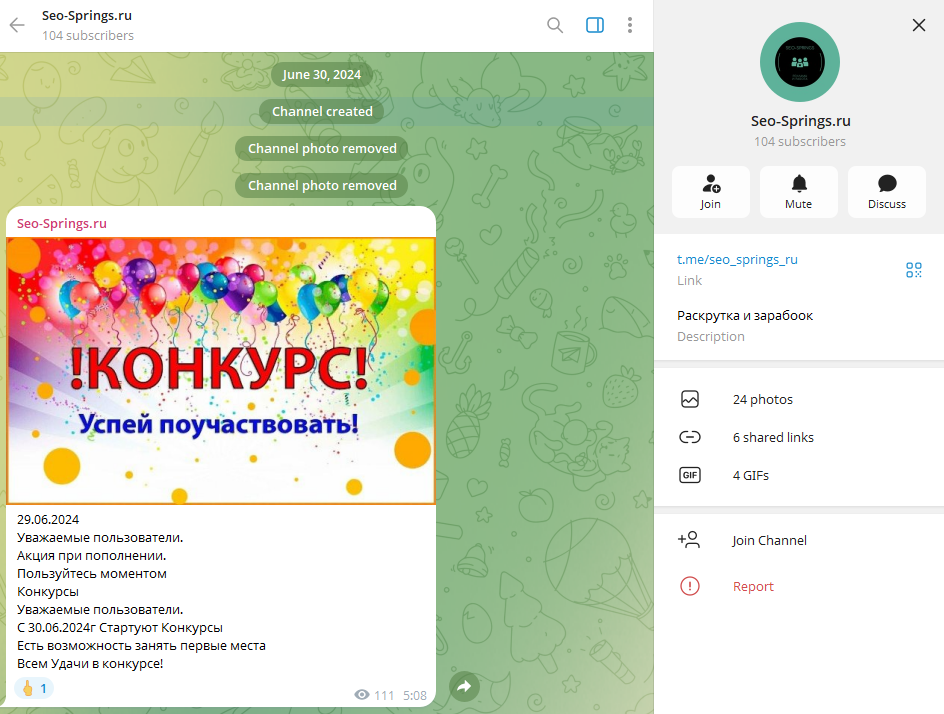Screen dimensions: 944x714
Task: Click the '29.06.2024' line in the post
Action: (x=48, y=520)
